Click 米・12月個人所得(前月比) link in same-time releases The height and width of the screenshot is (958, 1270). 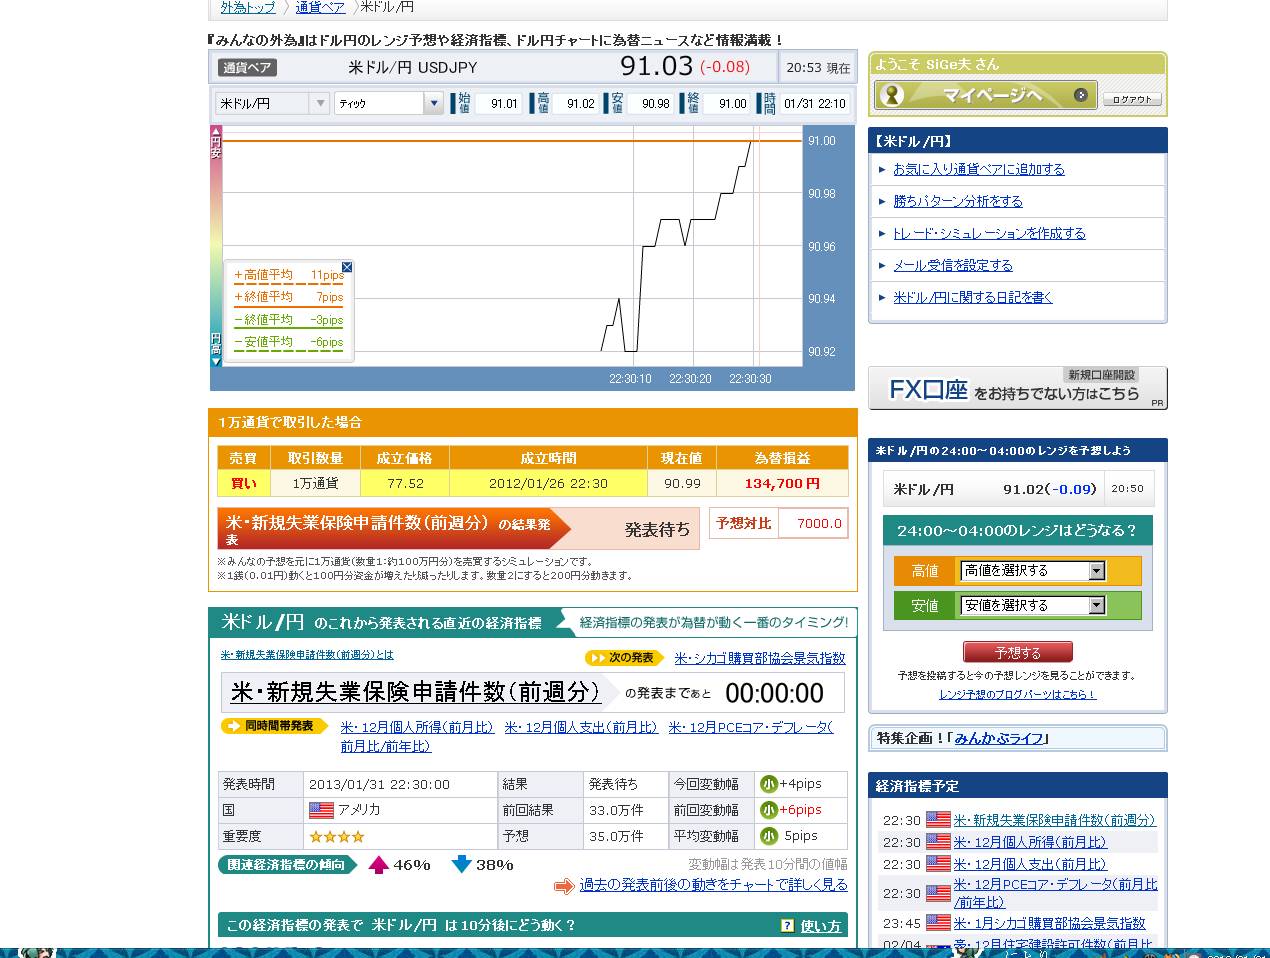(417, 727)
